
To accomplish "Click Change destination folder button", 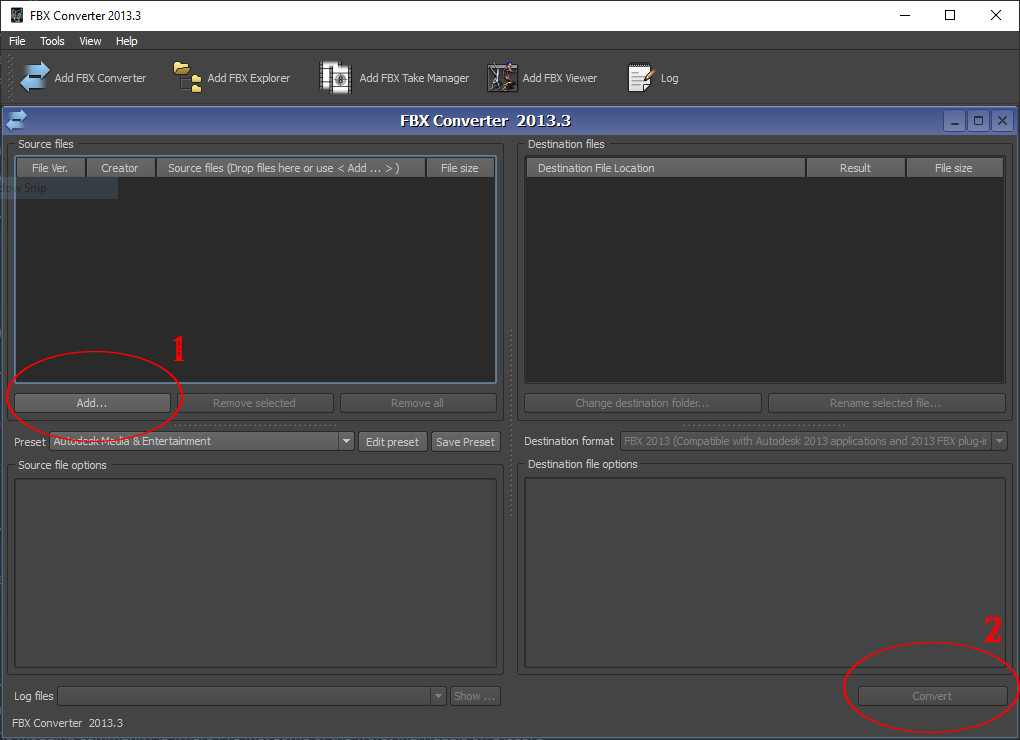I will (642, 403).
